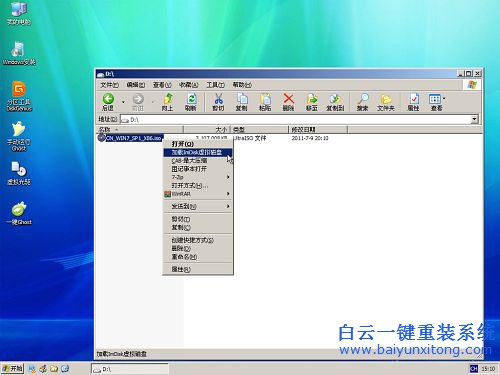Screen dimensions: 500x375
Task: Open 我的电脑 desktop icon
Action: [19, 13]
